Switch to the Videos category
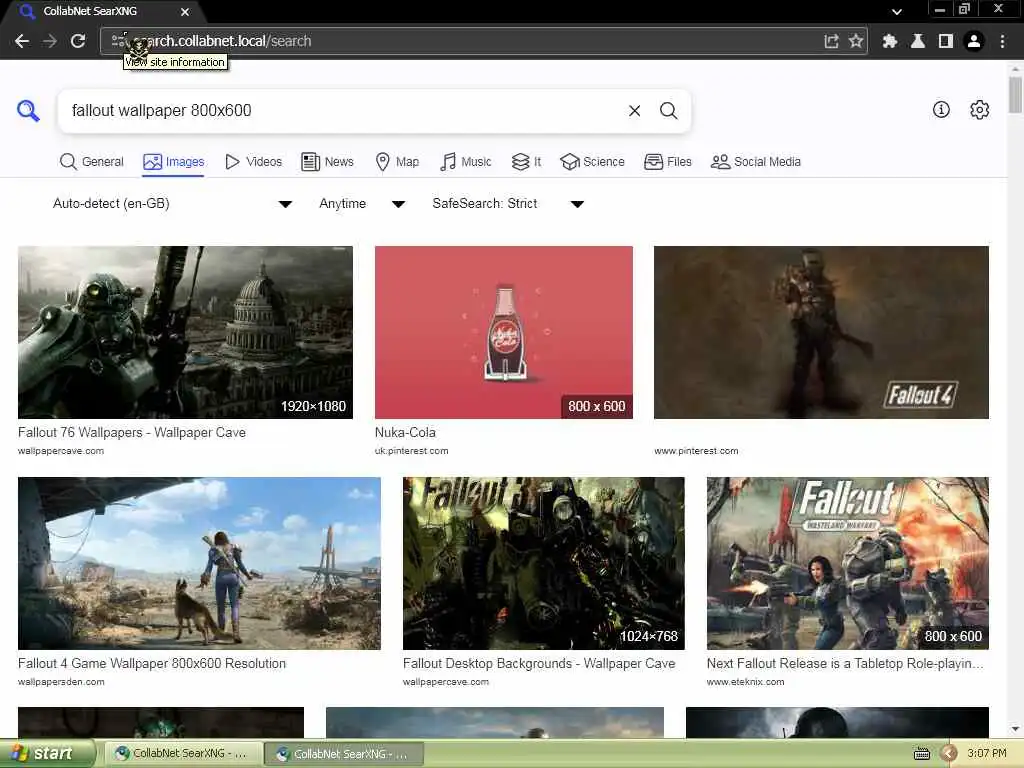Image resolution: width=1024 pixels, height=768 pixels. tap(253, 161)
